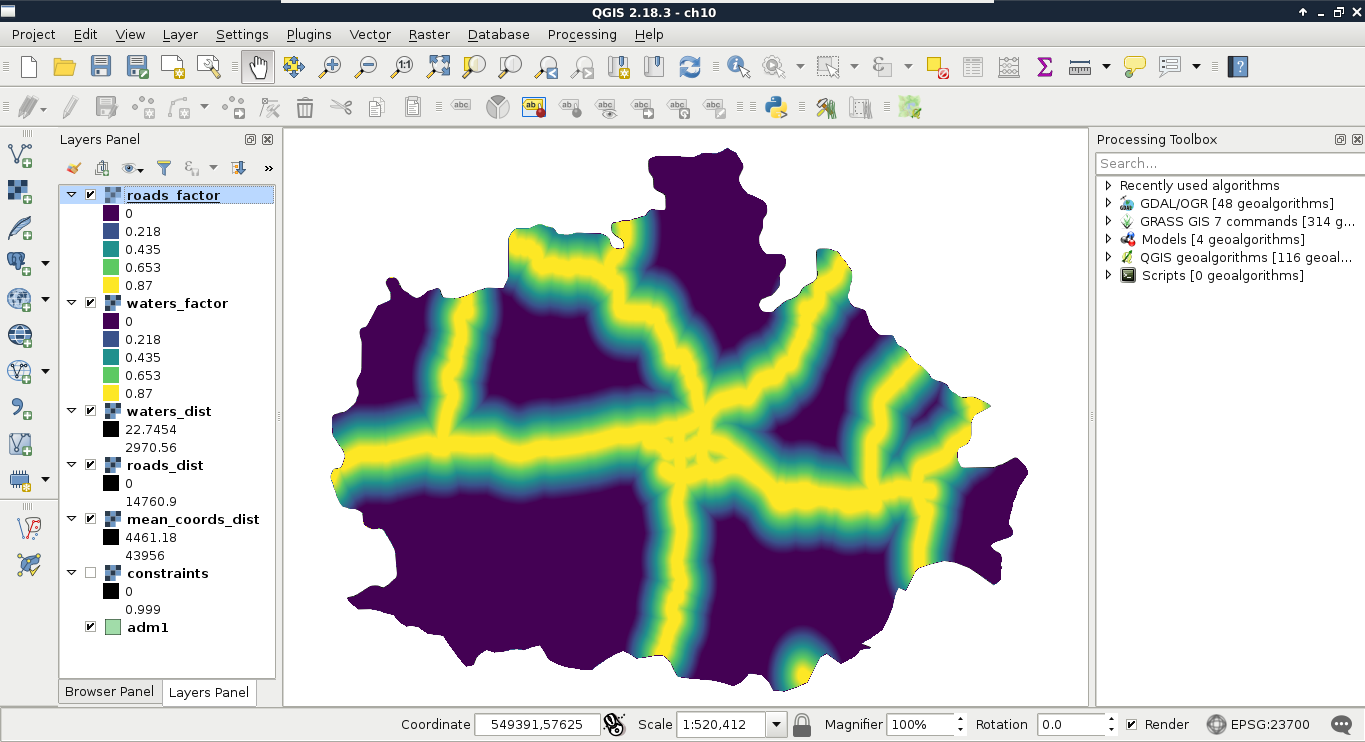This screenshot has height=742, width=1365.
Task: Open the Scale dropdown list
Action: pyautogui.click(x=776, y=725)
